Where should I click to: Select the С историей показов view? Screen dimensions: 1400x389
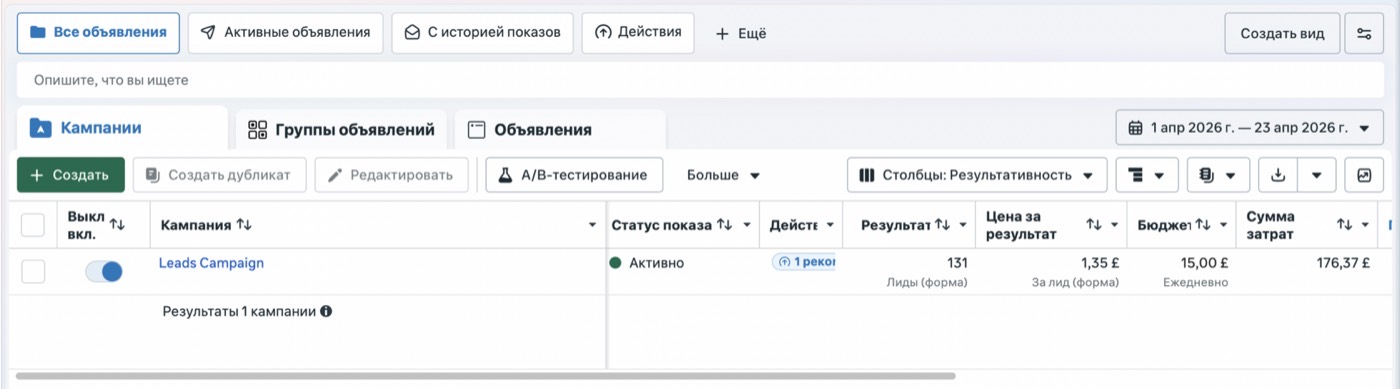[482, 32]
